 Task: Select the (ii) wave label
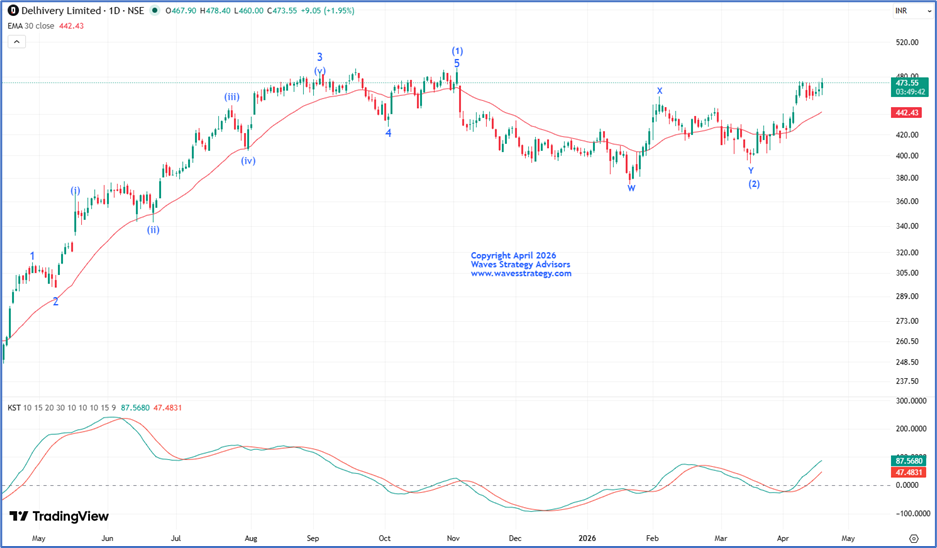click(154, 229)
